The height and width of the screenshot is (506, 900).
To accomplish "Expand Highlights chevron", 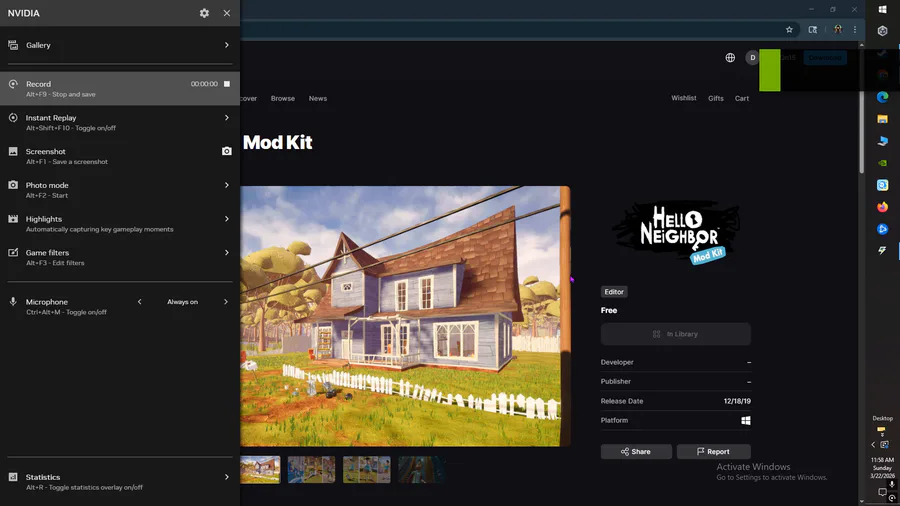I will (x=227, y=219).
